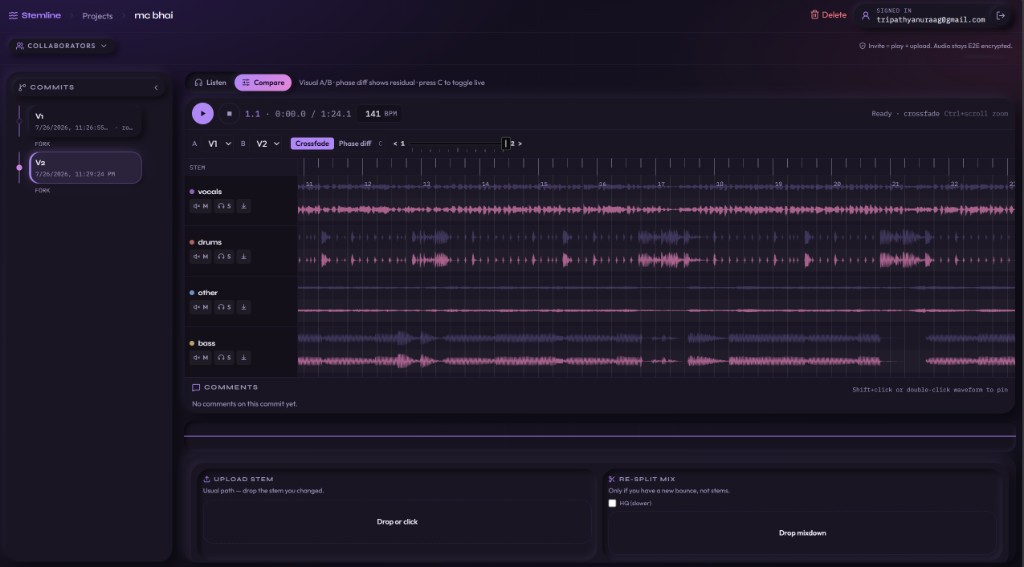1024x567 pixels.
Task: Collapse the Commits panel with the chevron
Action: (155, 87)
